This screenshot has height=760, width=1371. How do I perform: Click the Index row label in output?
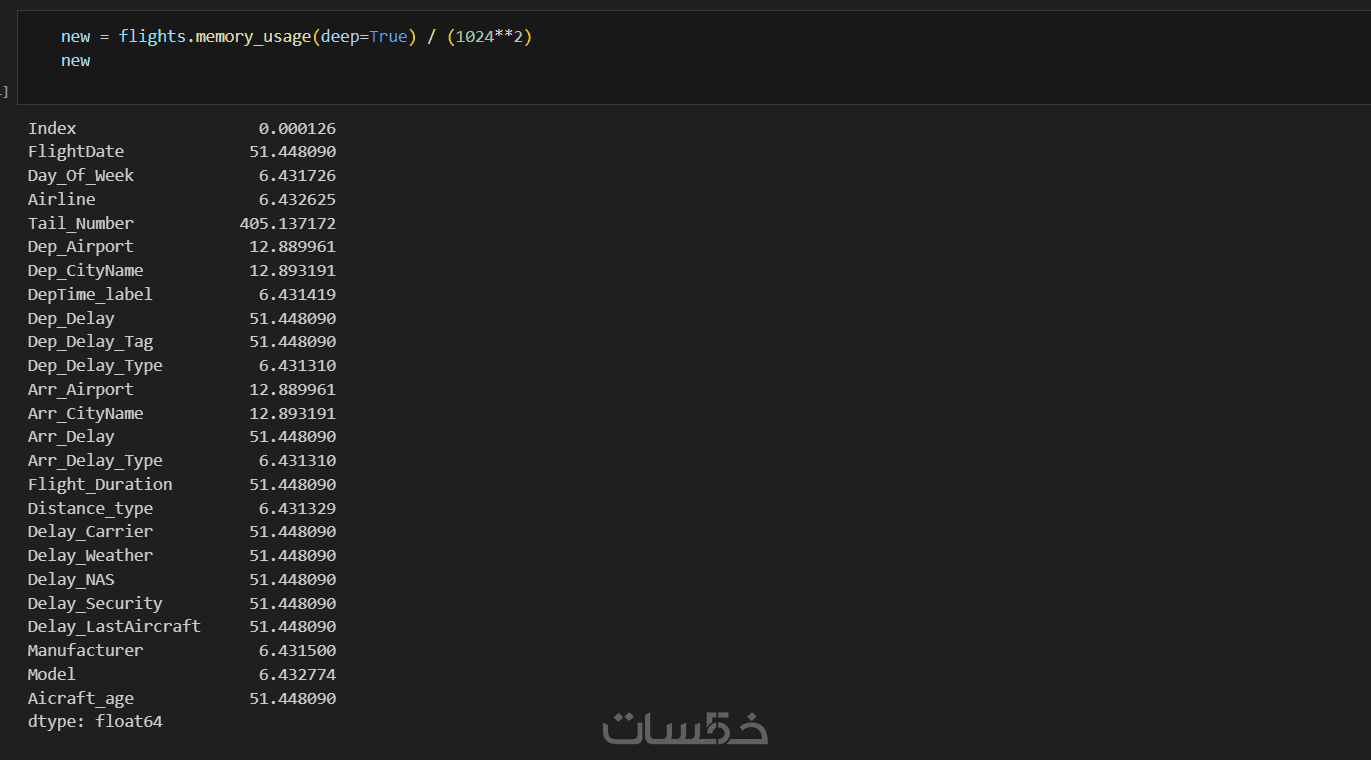52,129
